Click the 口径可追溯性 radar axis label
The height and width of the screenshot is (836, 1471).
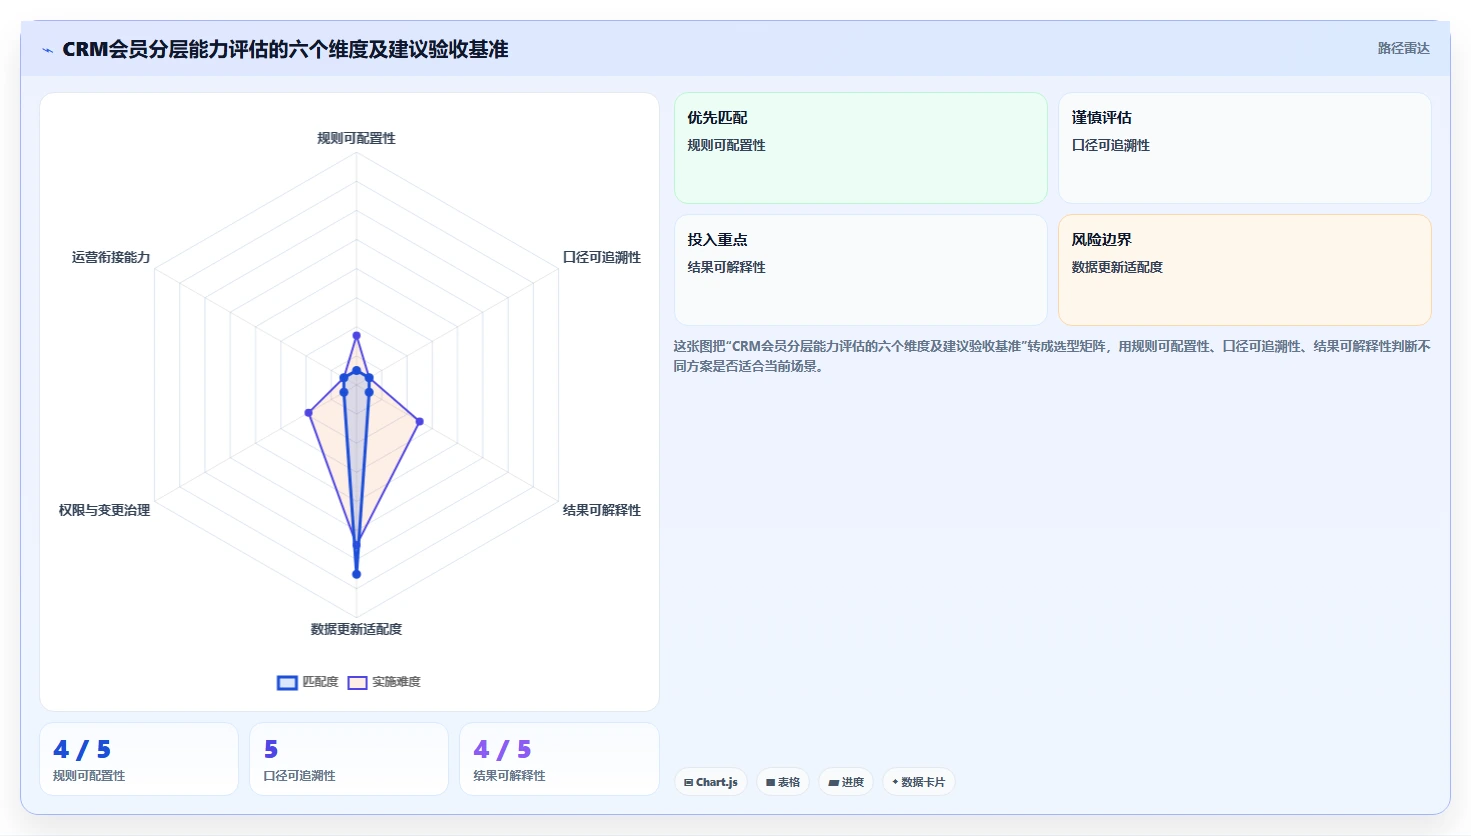601,257
